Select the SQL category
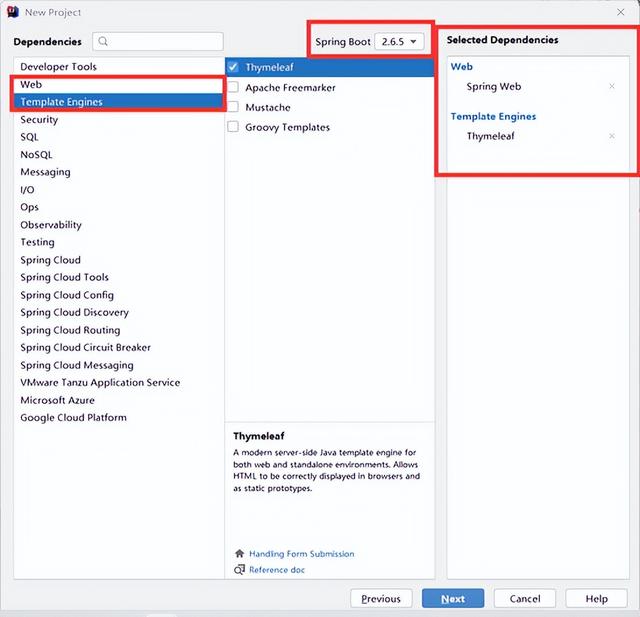This screenshot has height=617, width=640. (x=118, y=137)
